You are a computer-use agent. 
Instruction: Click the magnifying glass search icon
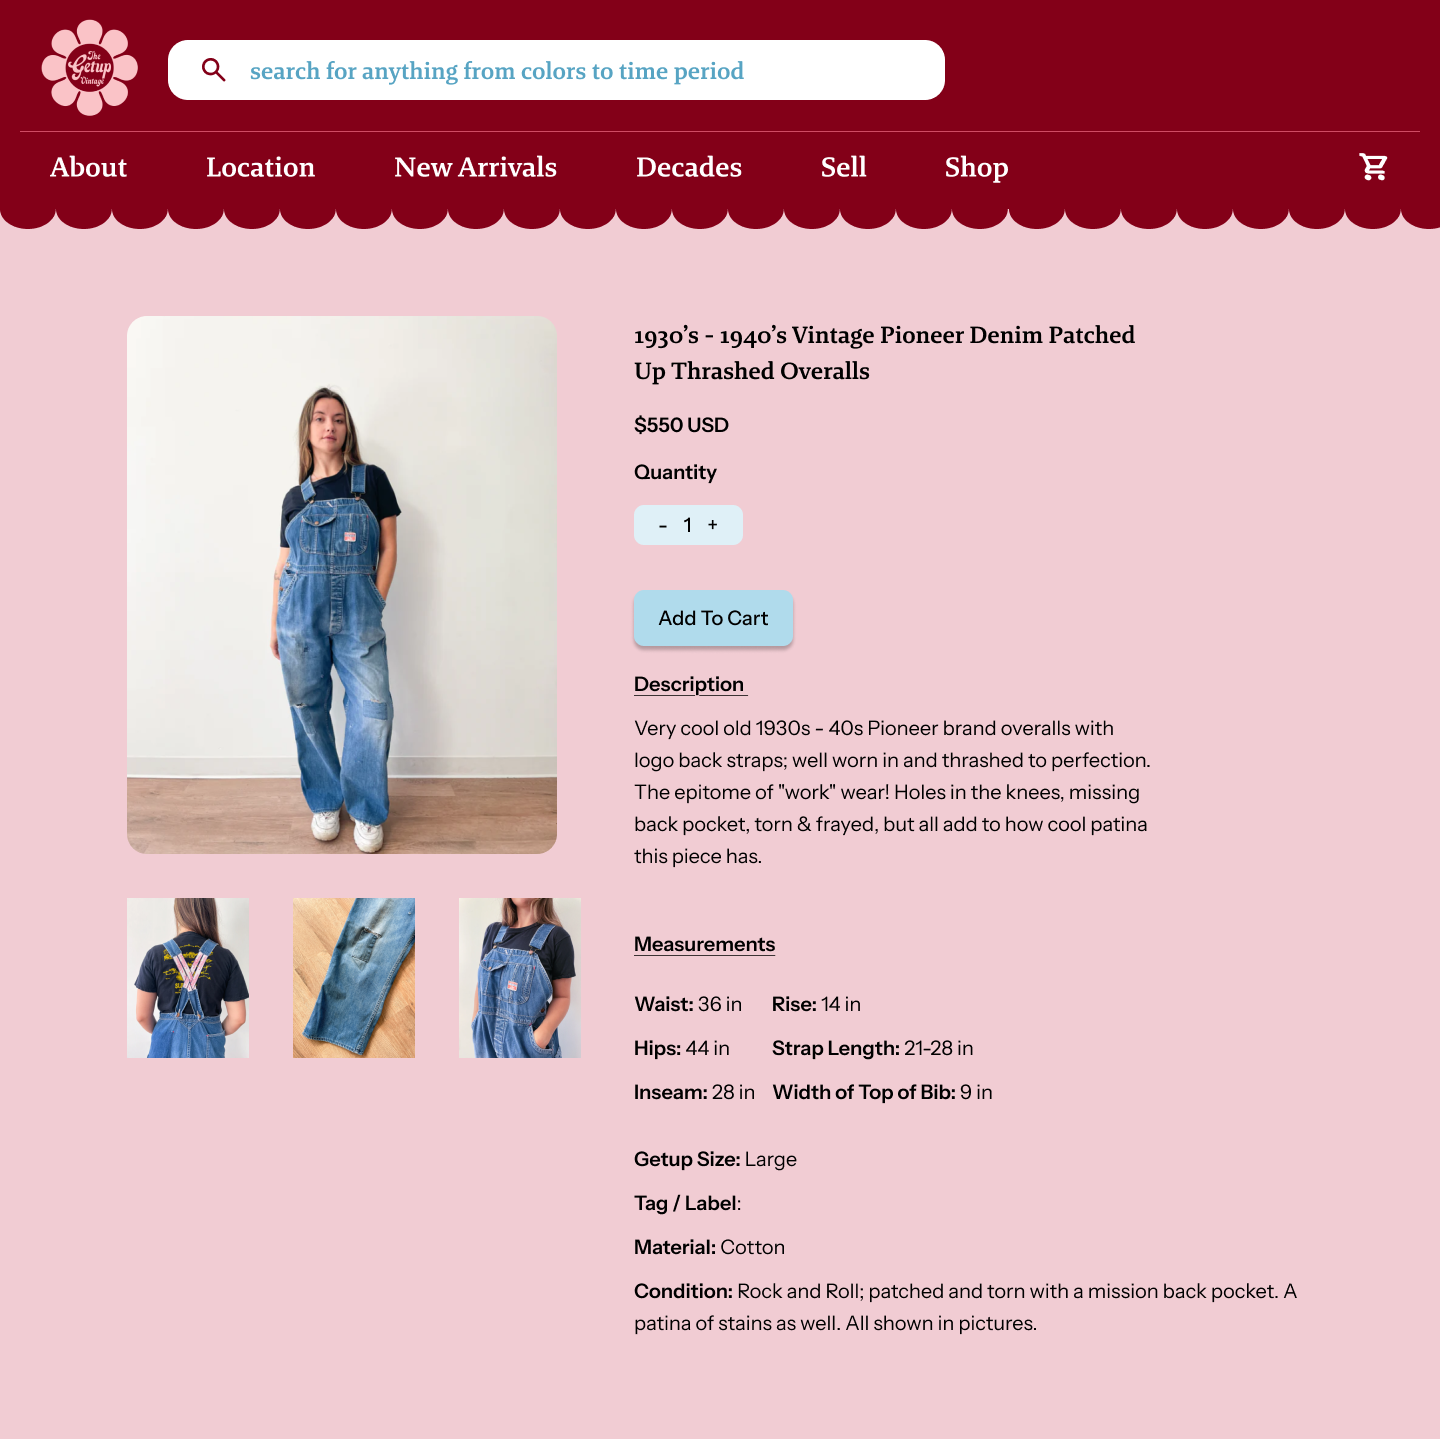[213, 70]
